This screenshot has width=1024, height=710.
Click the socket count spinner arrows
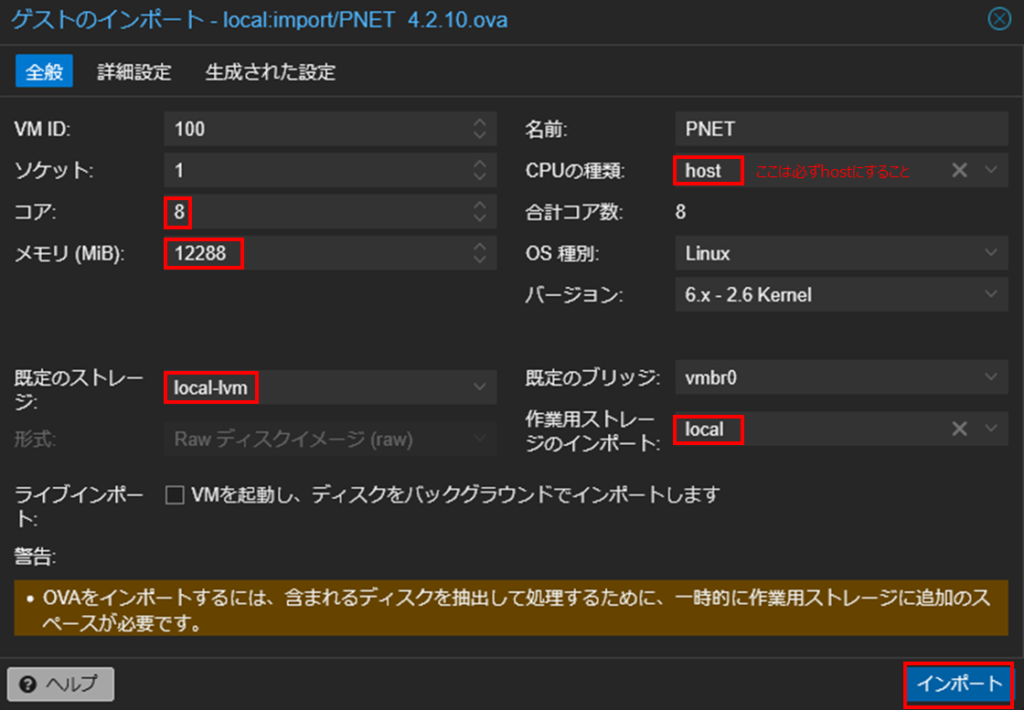point(480,170)
